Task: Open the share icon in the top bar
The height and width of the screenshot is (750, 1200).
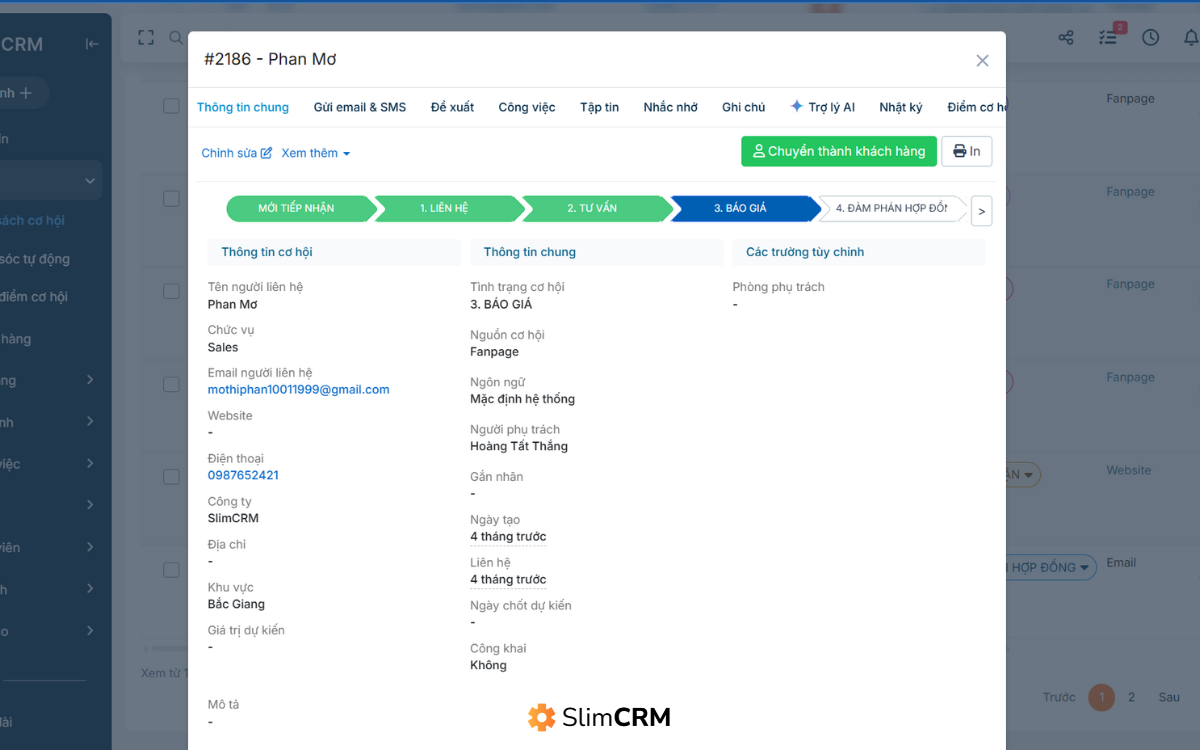Action: point(1066,37)
